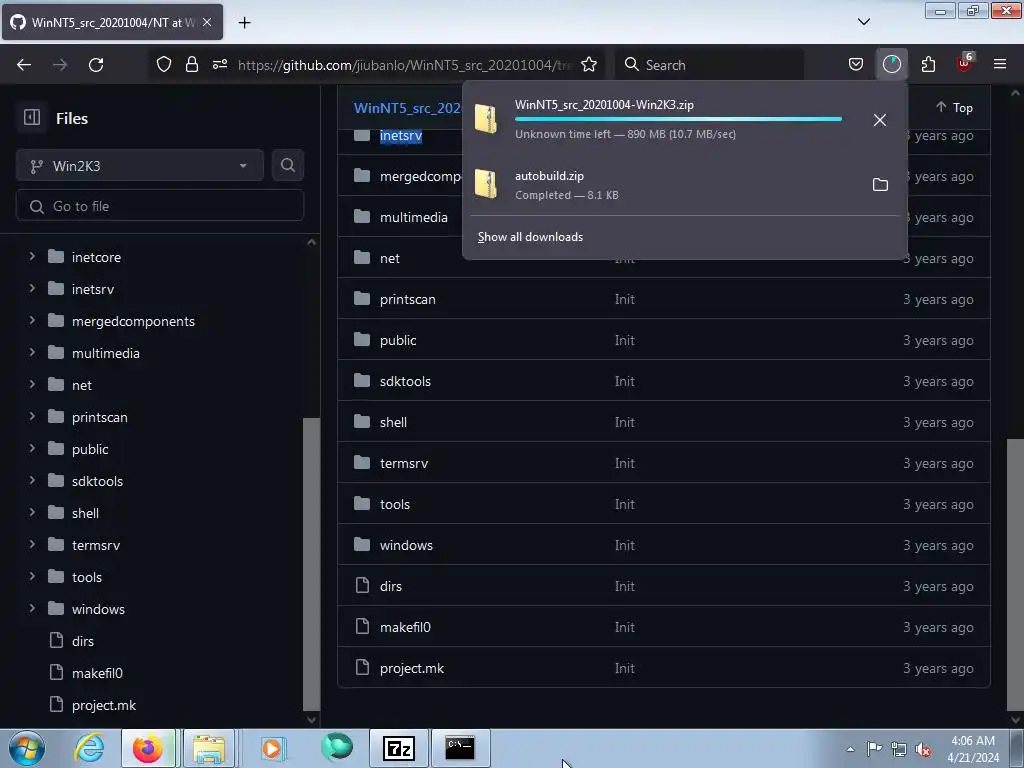
Task: Expand the inetcore folder in tree
Action: click(x=32, y=257)
